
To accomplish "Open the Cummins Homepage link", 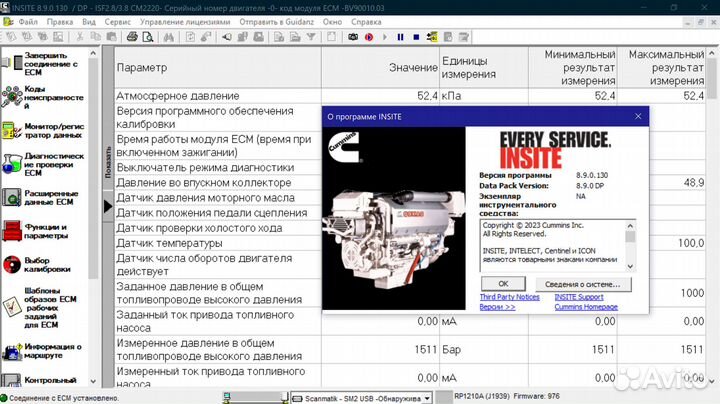I will tap(589, 307).
